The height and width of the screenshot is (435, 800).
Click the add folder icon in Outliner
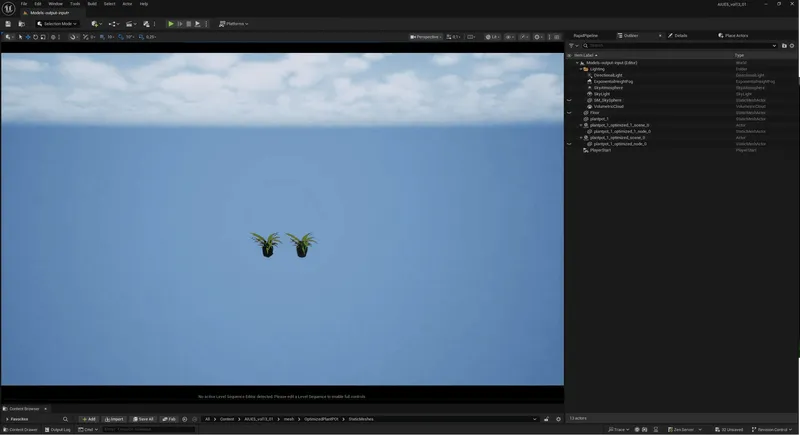[x=784, y=45]
